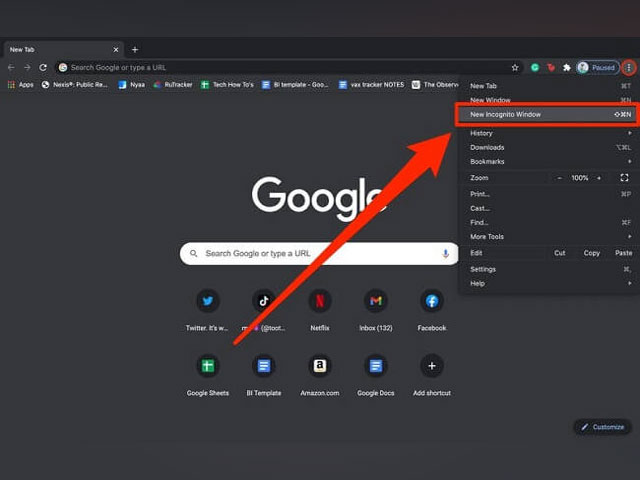Open the BI template bookmark
The height and width of the screenshot is (480, 640).
[295, 84]
